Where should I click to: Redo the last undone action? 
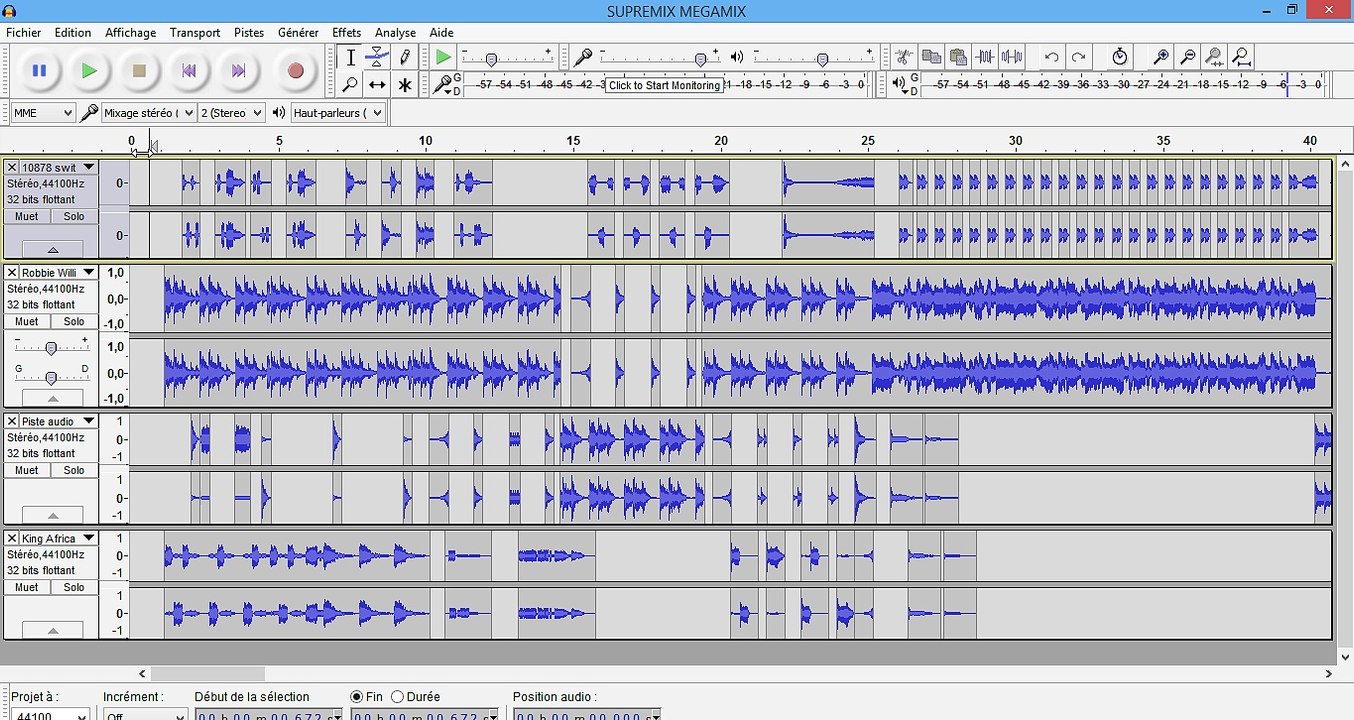pos(1078,57)
